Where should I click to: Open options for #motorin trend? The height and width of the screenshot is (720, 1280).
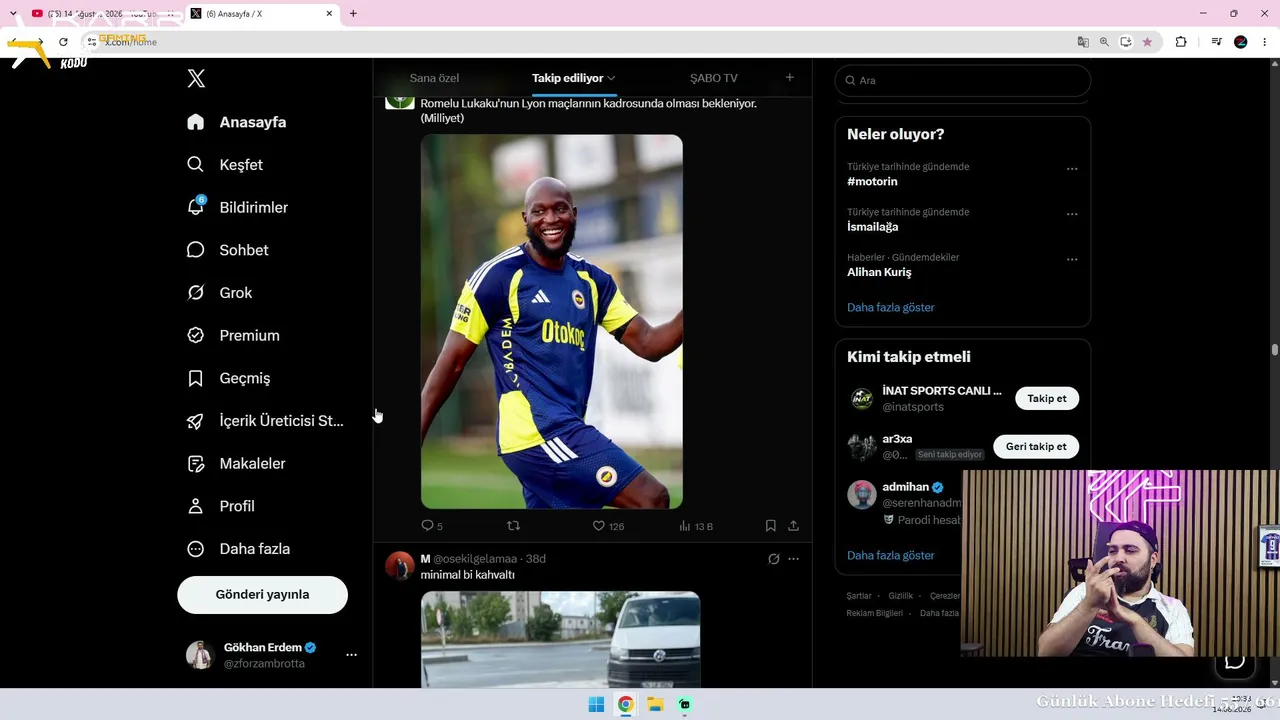click(x=1072, y=169)
